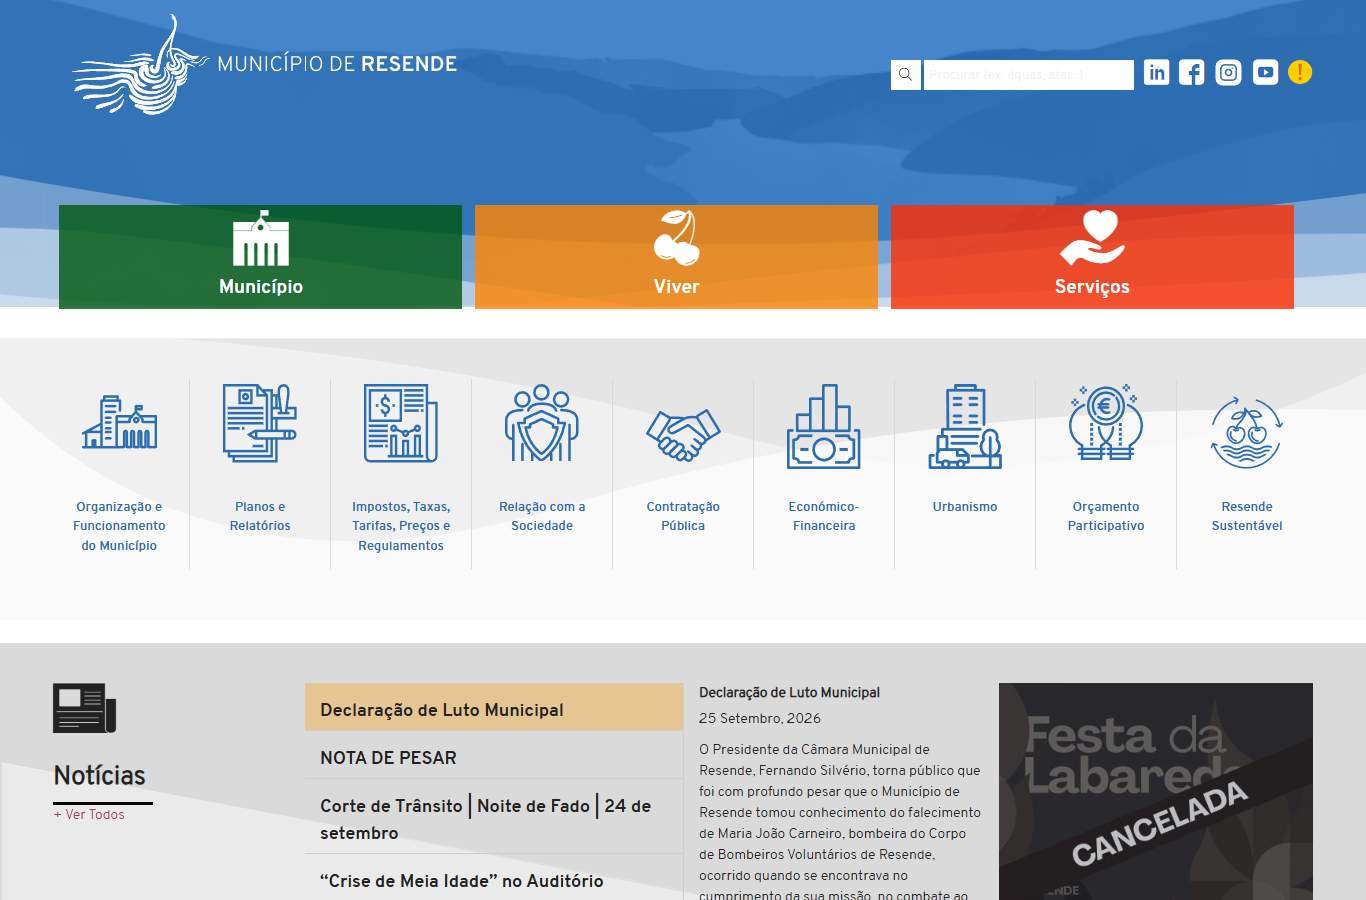Click the yellow exclamation alert icon
This screenshot has height=900, width=1366.
click(x=1300, y=72)
